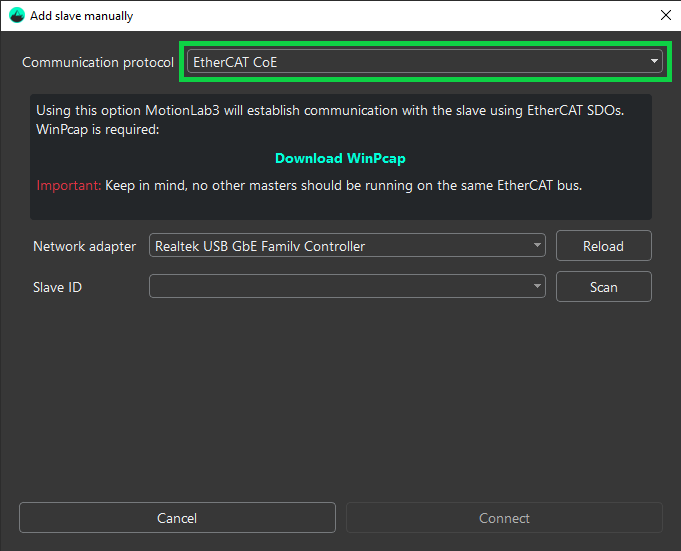
Task: Click the arrow on Realtek adapter selector
Action: pyautogui.click(x=537, y=246)
